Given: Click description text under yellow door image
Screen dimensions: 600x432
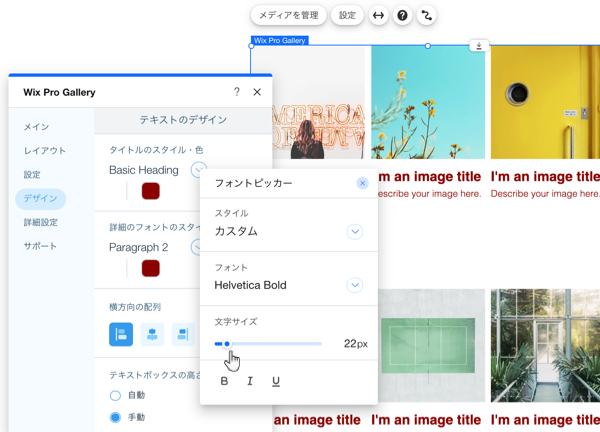Looking at the screenshot, I should pos(545,194).
